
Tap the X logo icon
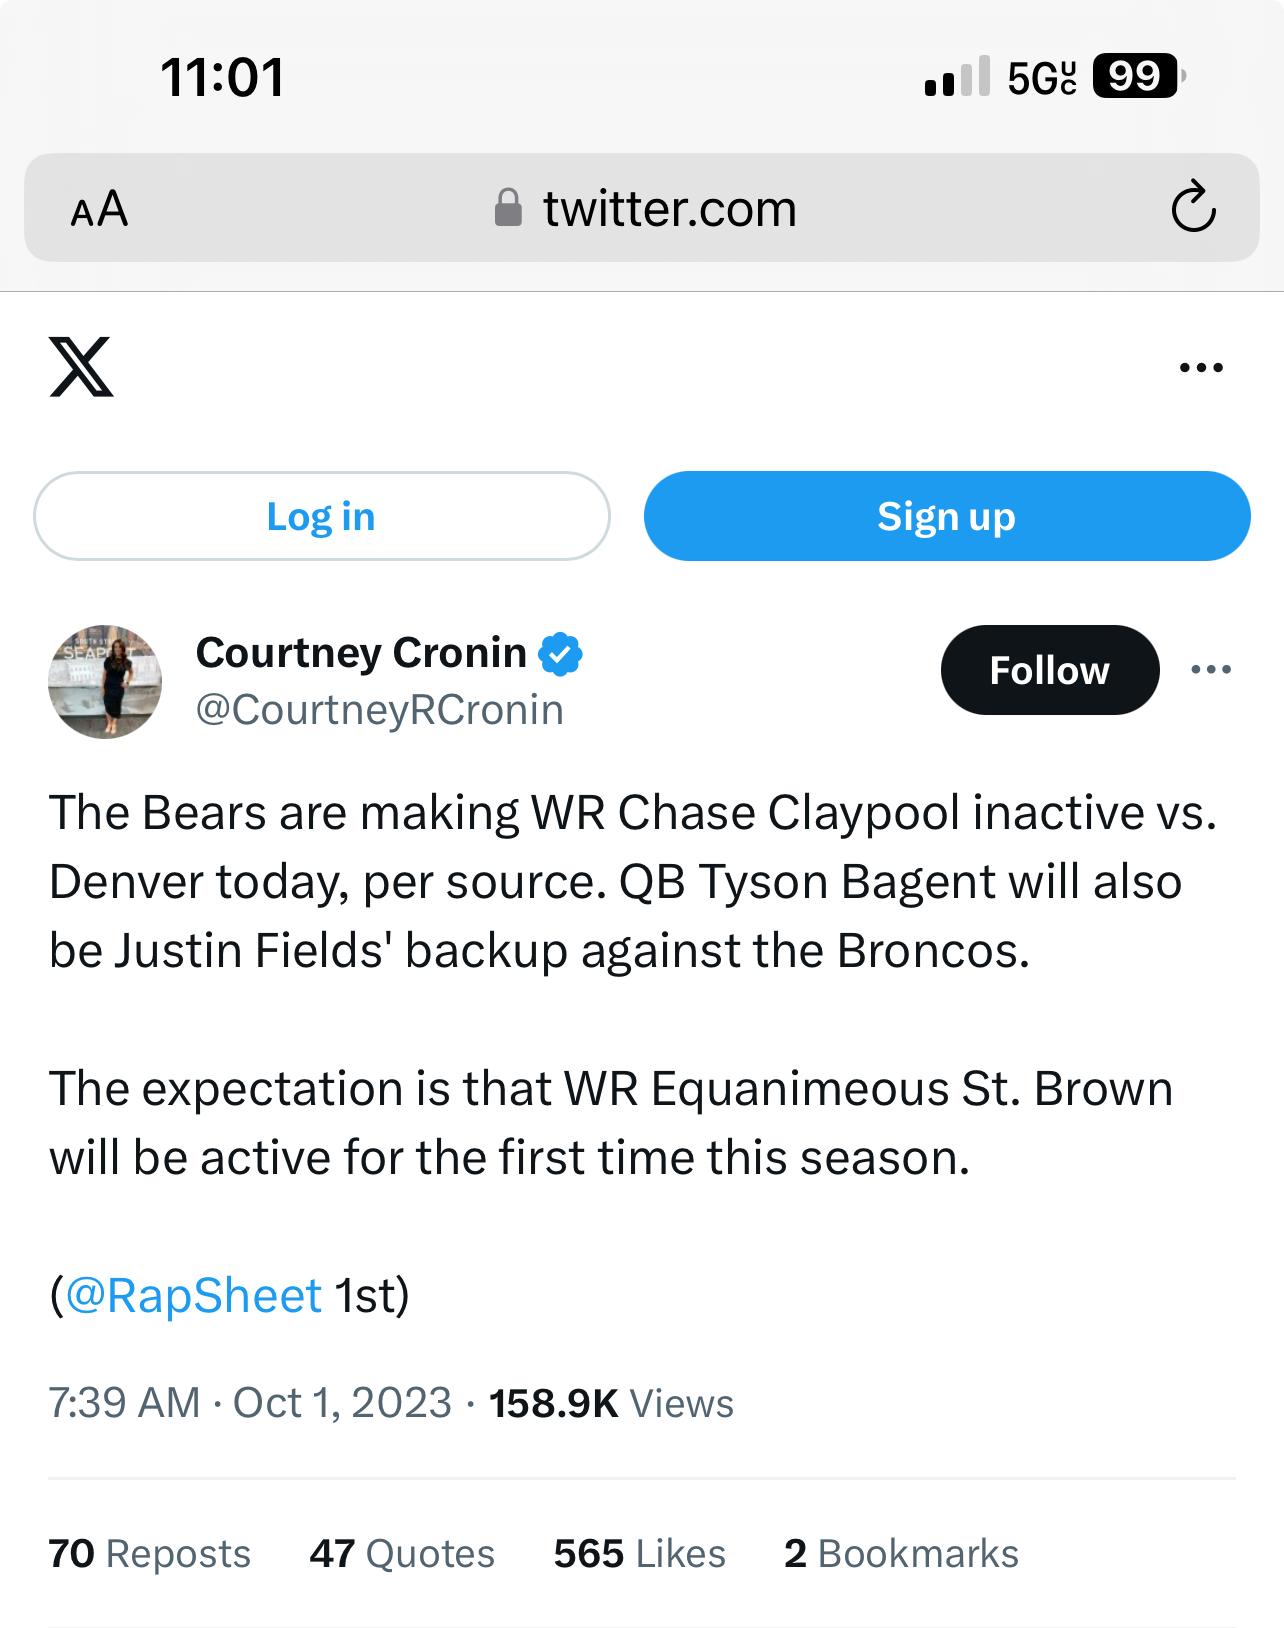point(81,367)
